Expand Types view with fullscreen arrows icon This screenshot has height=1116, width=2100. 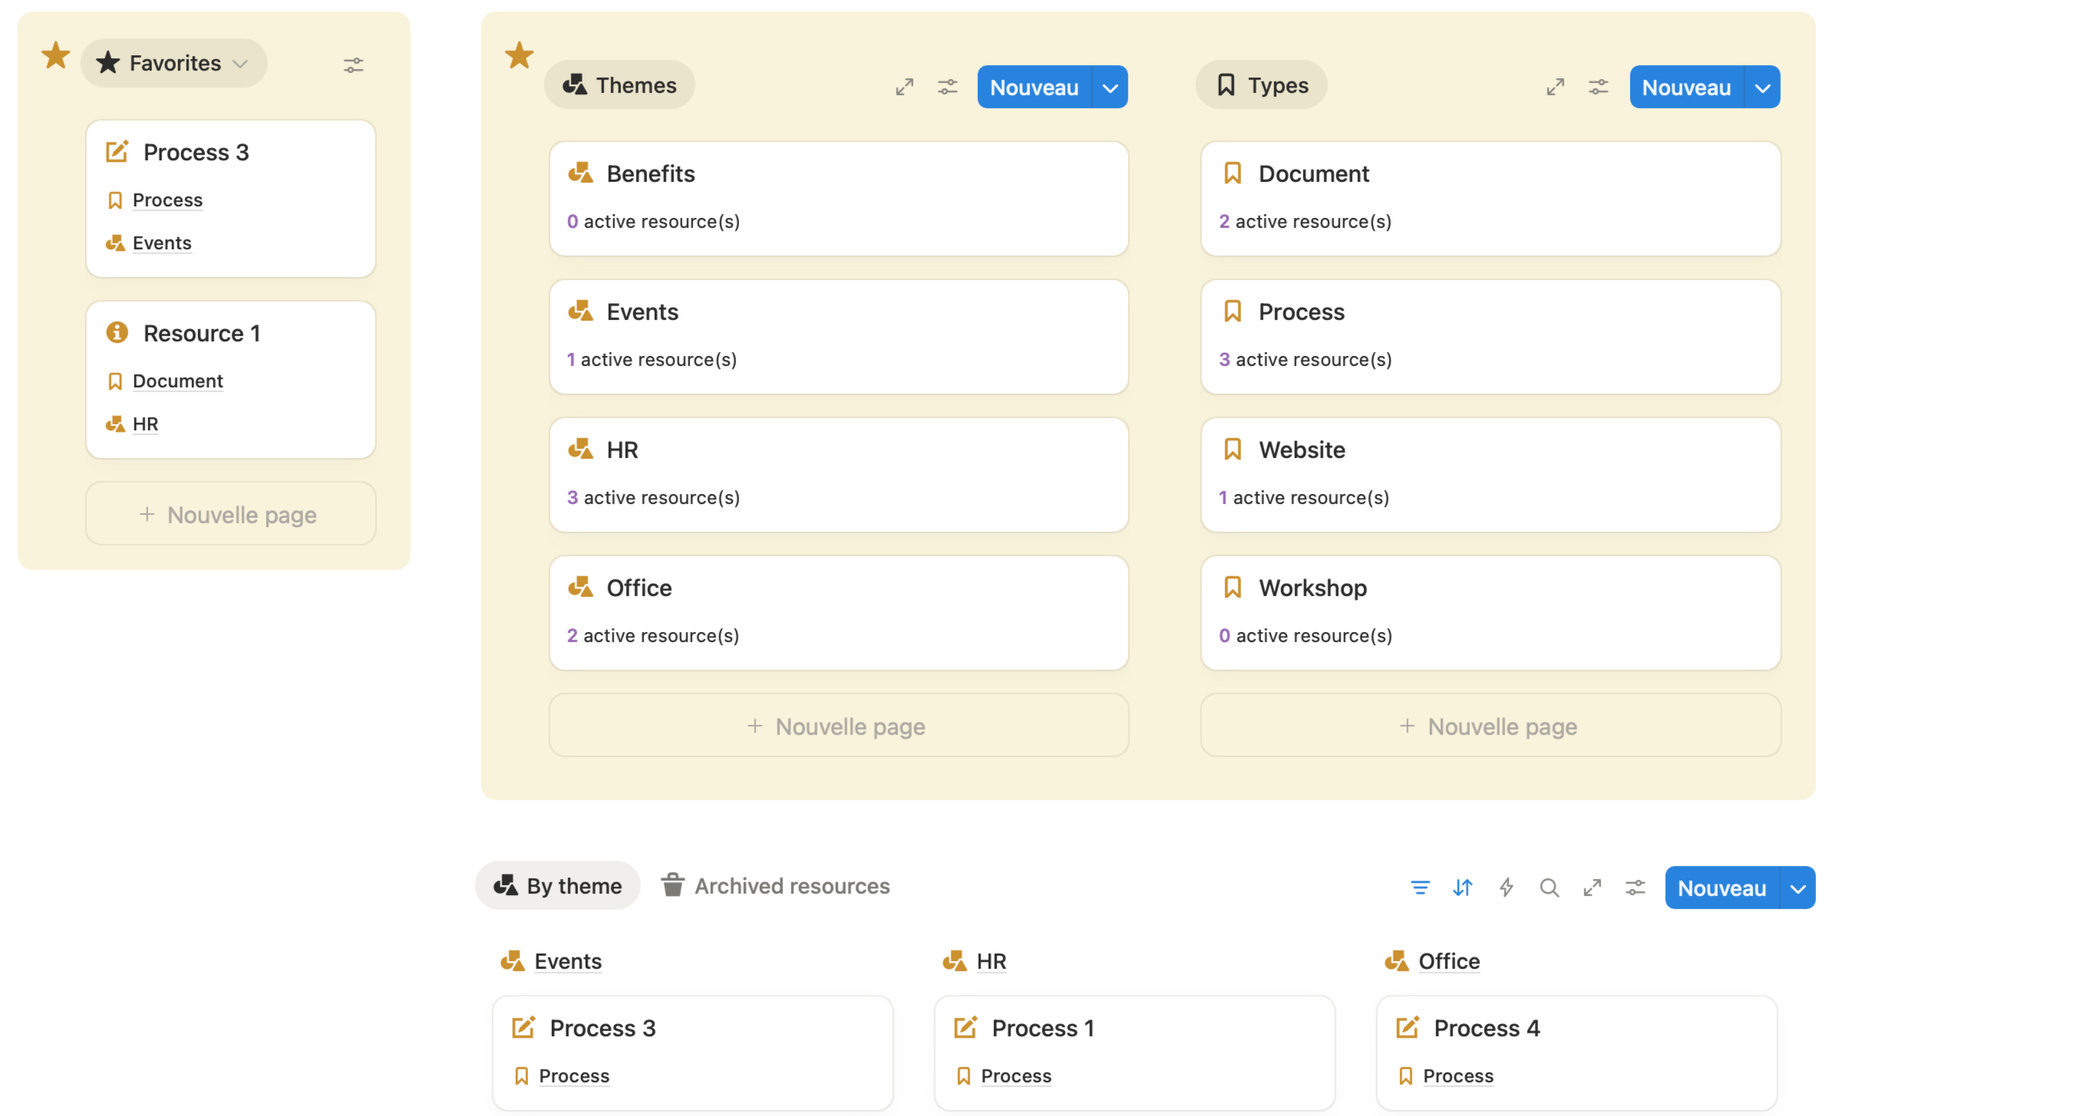coord(1555,87)
